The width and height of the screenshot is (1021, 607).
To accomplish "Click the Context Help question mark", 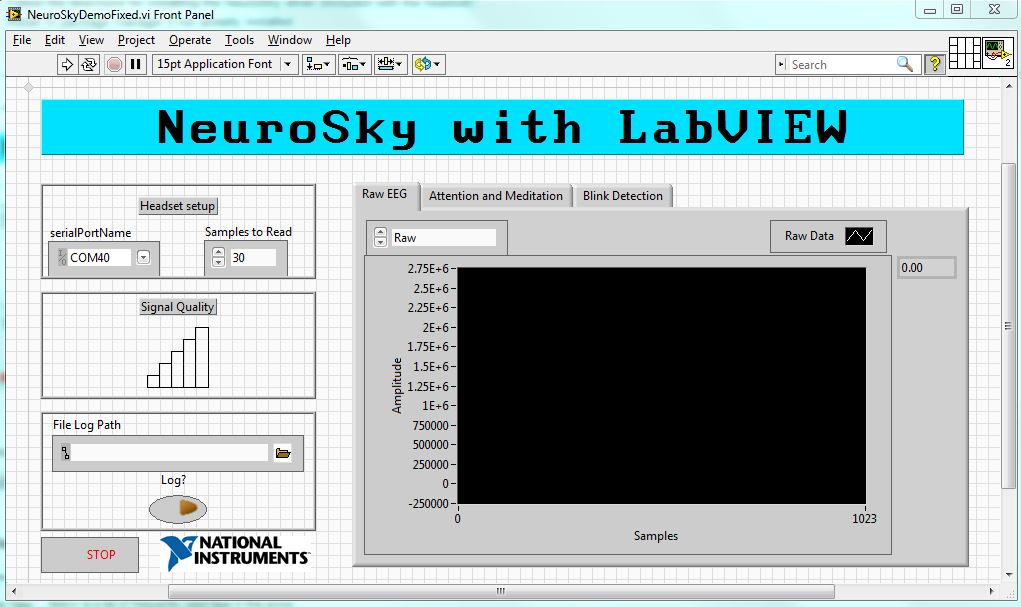I will pos(935,64).
